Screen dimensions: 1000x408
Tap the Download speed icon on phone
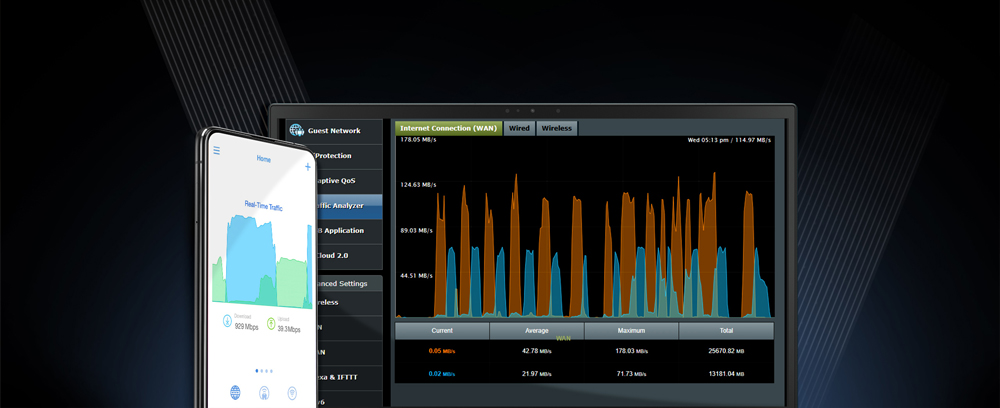pyautogui.click(x=227, y=321)
